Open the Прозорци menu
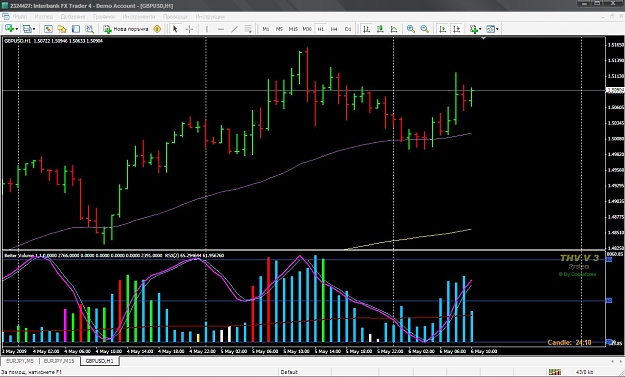This screenshot has height=377, width=625. tap(175, 17)
